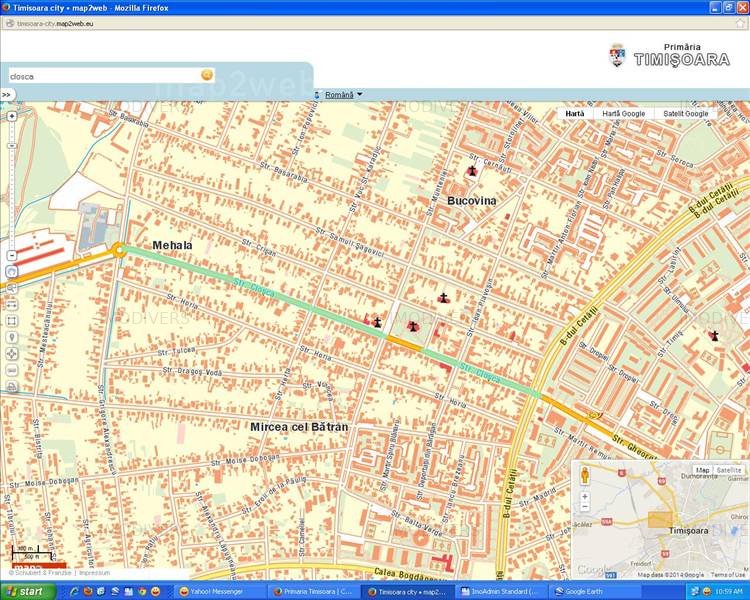Expand the side panel with the >> button
The width and height of the screenshot is (750, 600).
point(6,95)
